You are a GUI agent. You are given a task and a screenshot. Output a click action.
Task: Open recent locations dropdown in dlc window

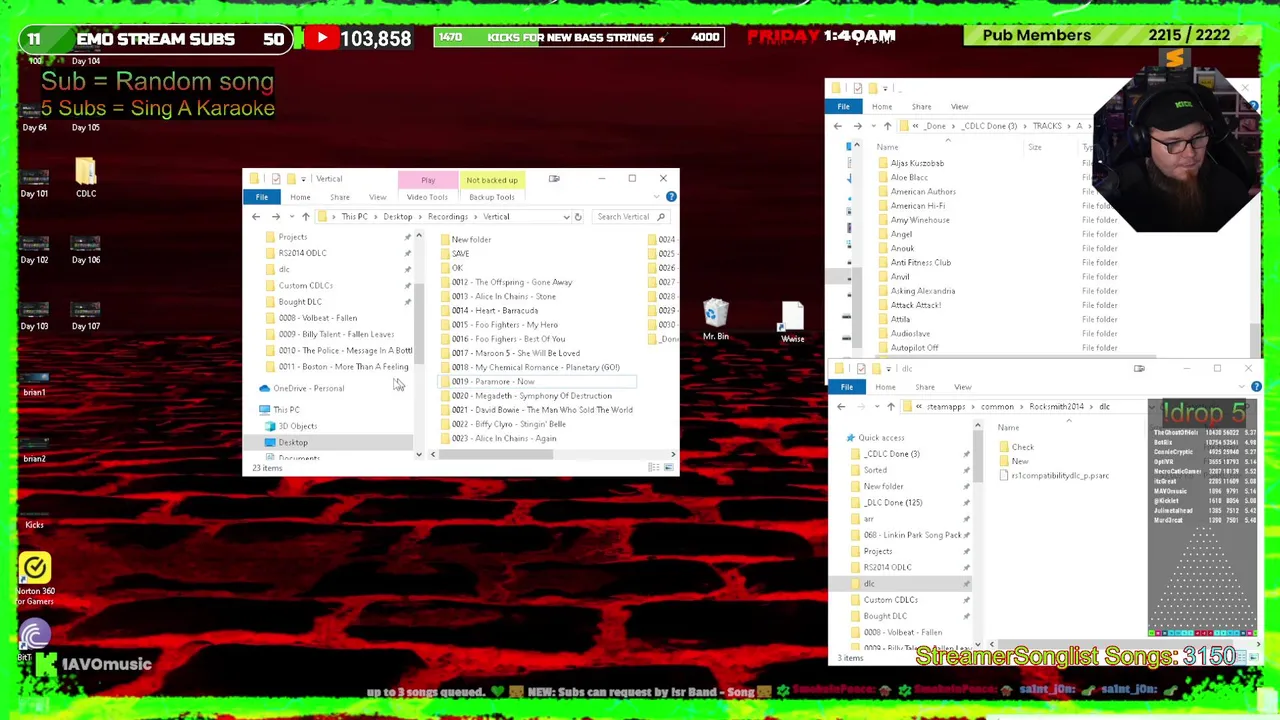(x=875, y=407)
